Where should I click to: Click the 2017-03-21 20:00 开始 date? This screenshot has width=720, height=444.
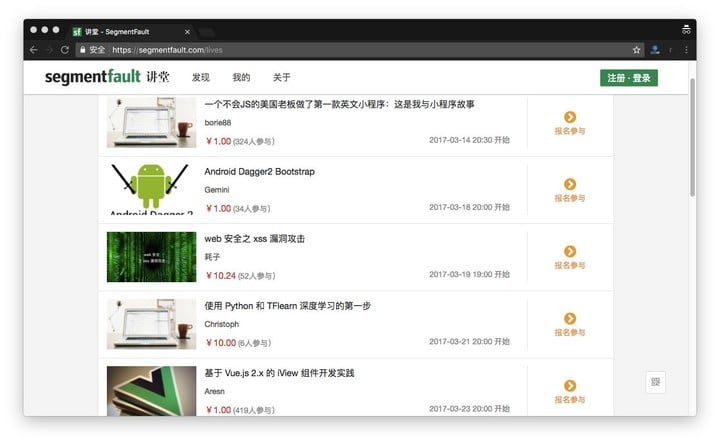[469, 341]
